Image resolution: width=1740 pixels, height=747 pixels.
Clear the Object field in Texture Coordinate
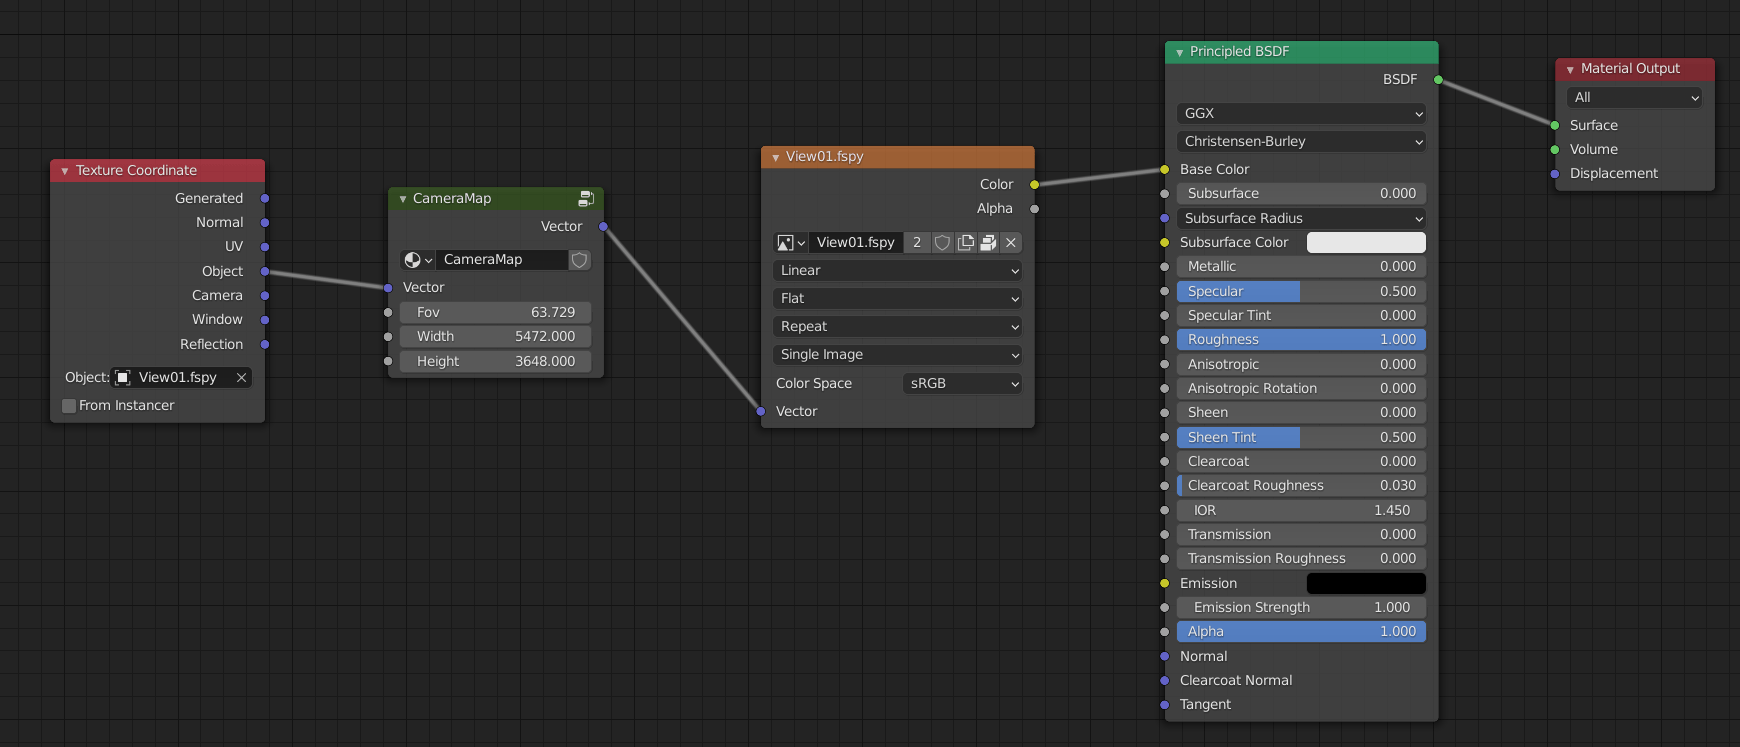[241, 378]
